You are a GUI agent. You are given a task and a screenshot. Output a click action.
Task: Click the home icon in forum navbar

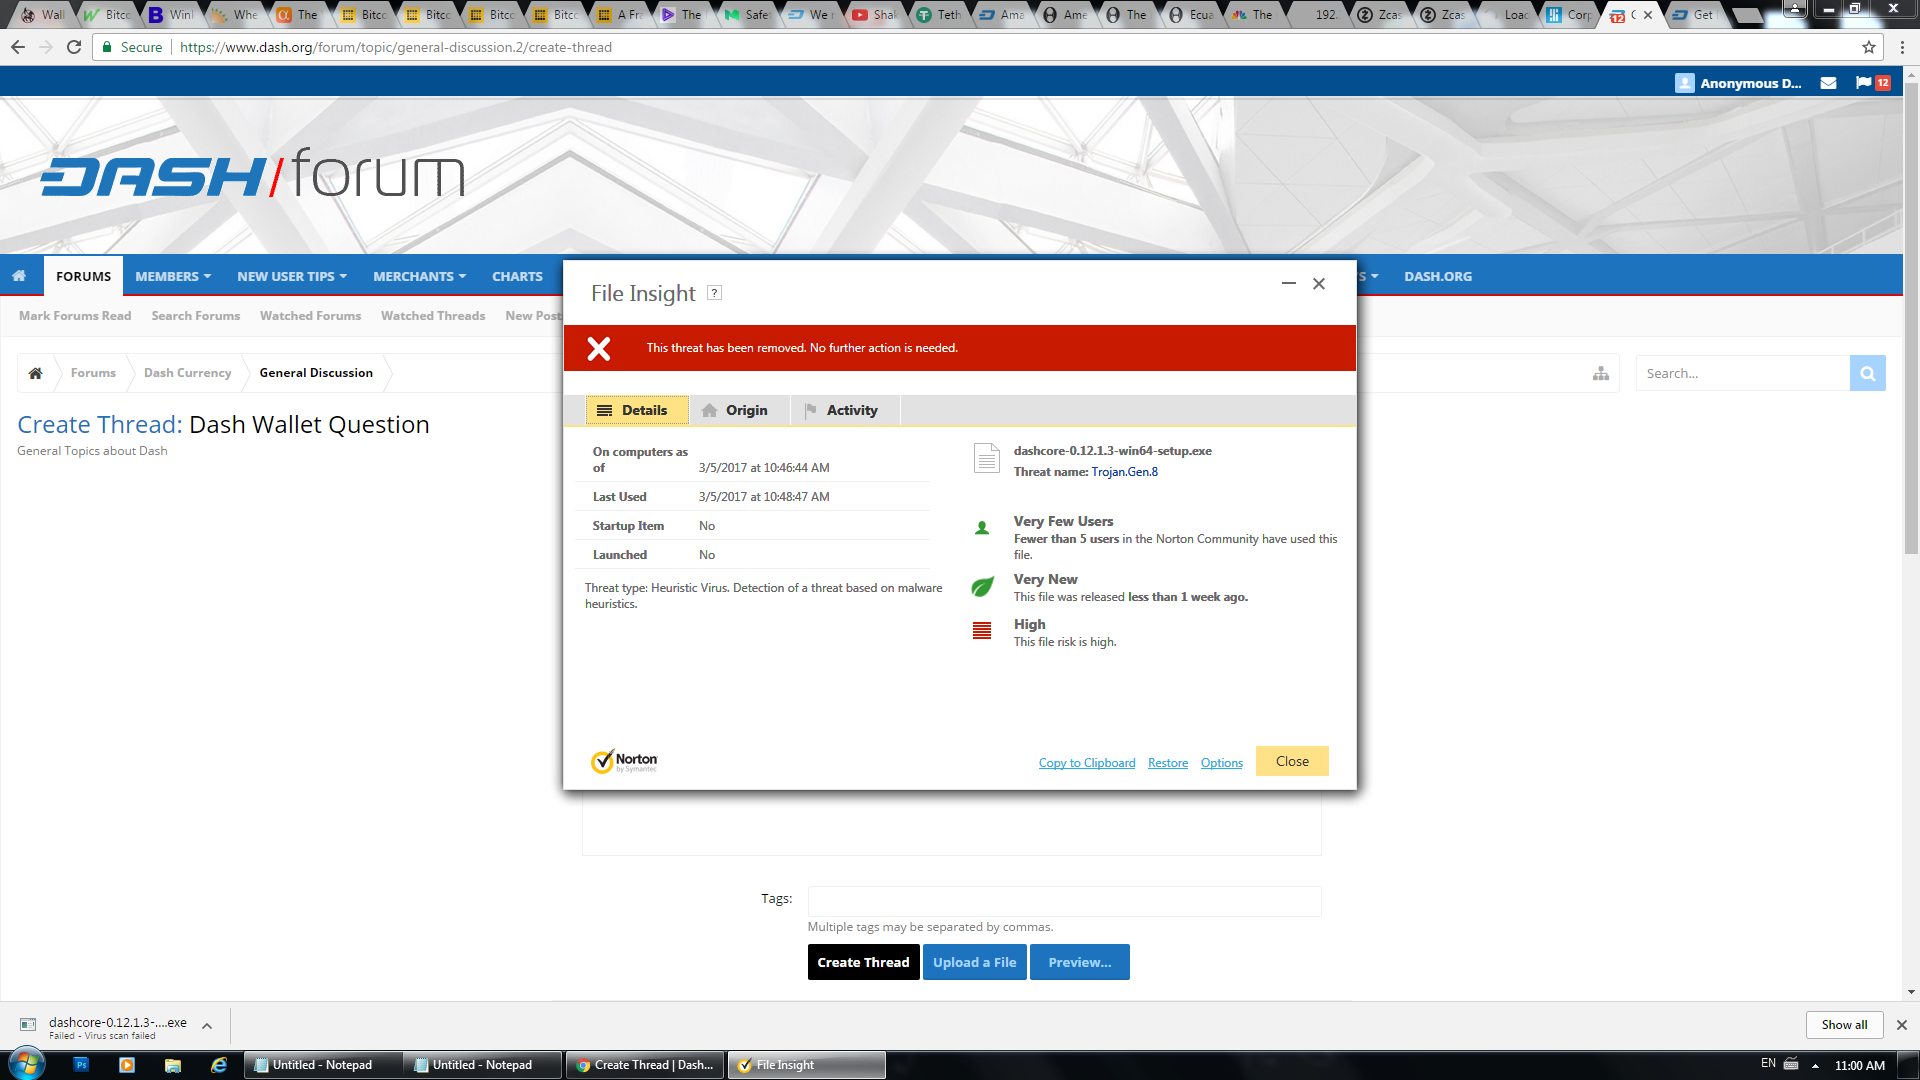19,276
